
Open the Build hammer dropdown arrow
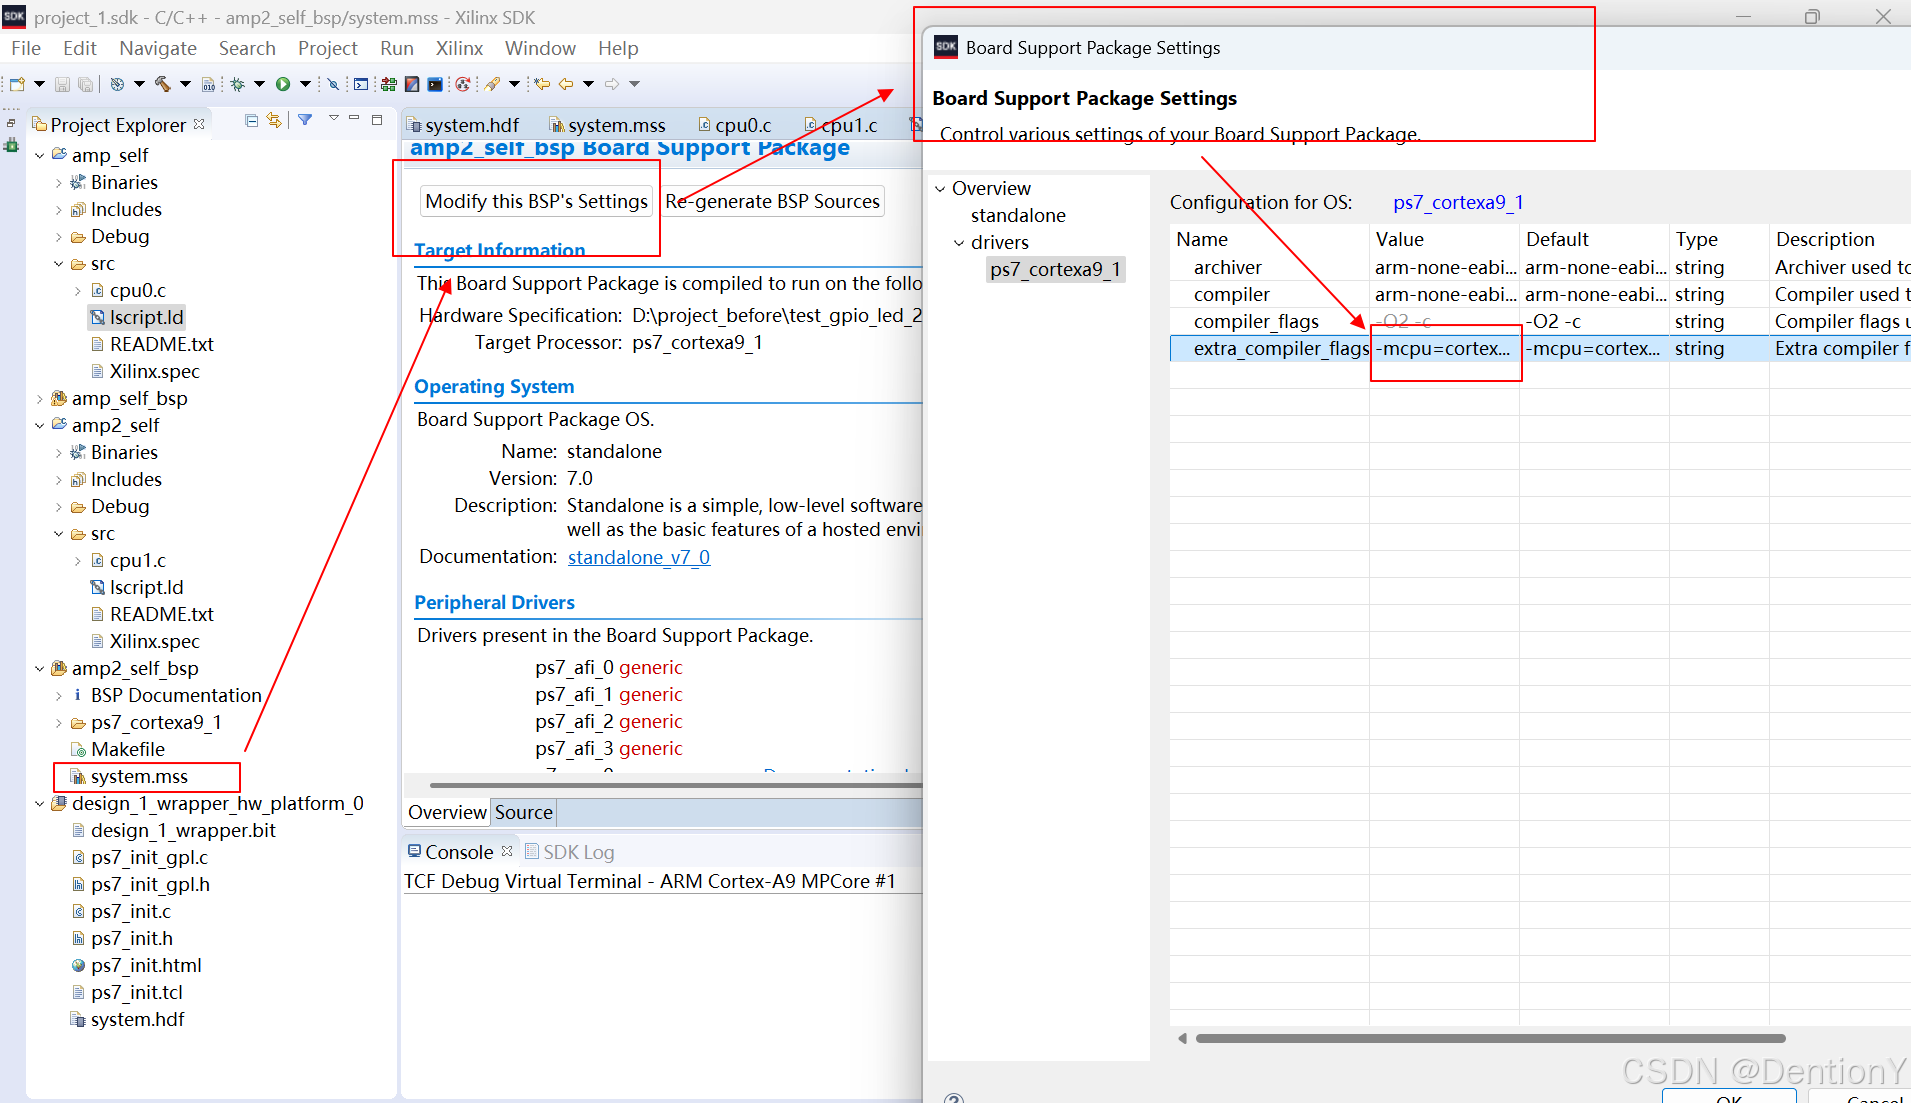coord(185,84)
